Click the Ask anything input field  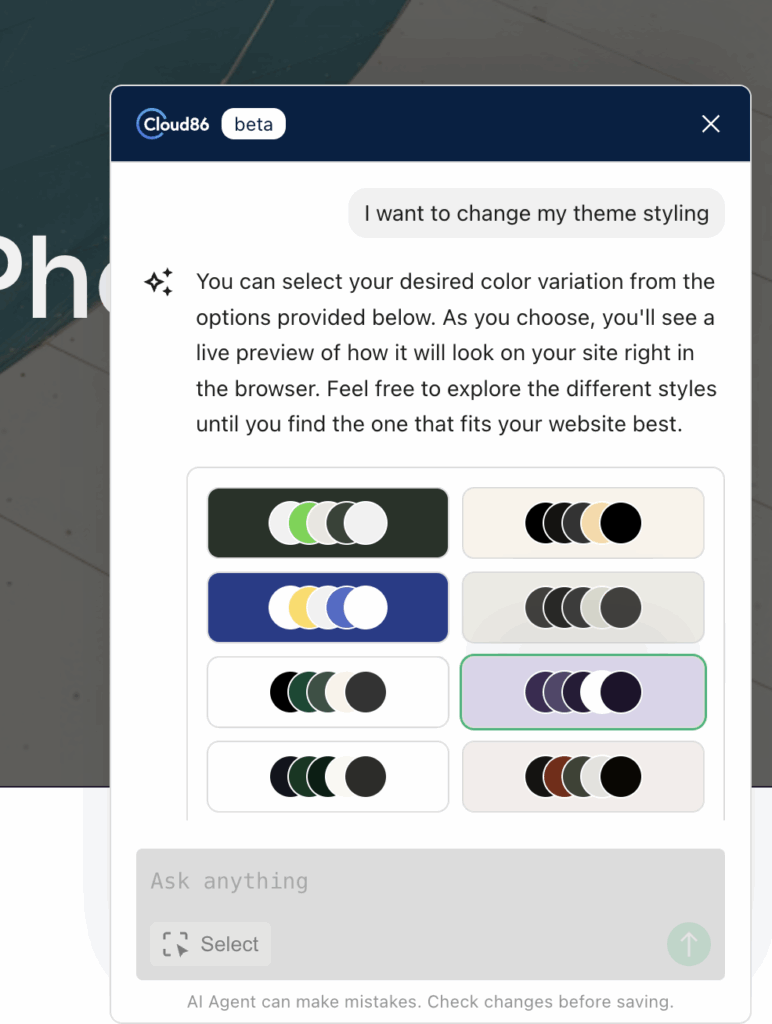[x=430, y=881]
